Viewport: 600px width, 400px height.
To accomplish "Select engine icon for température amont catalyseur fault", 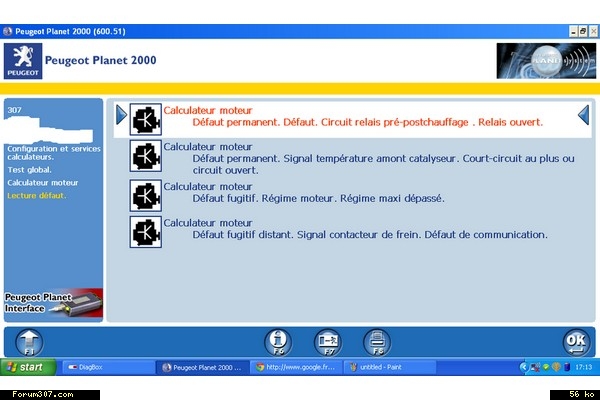I will coord(145,155).
